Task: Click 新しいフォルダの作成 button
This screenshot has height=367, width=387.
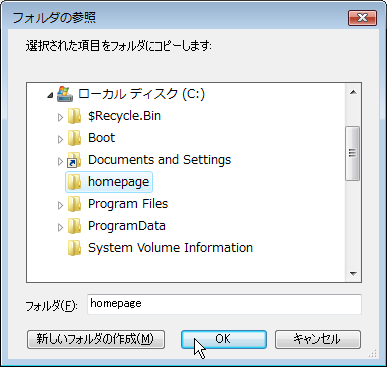Action: (96, 339)
